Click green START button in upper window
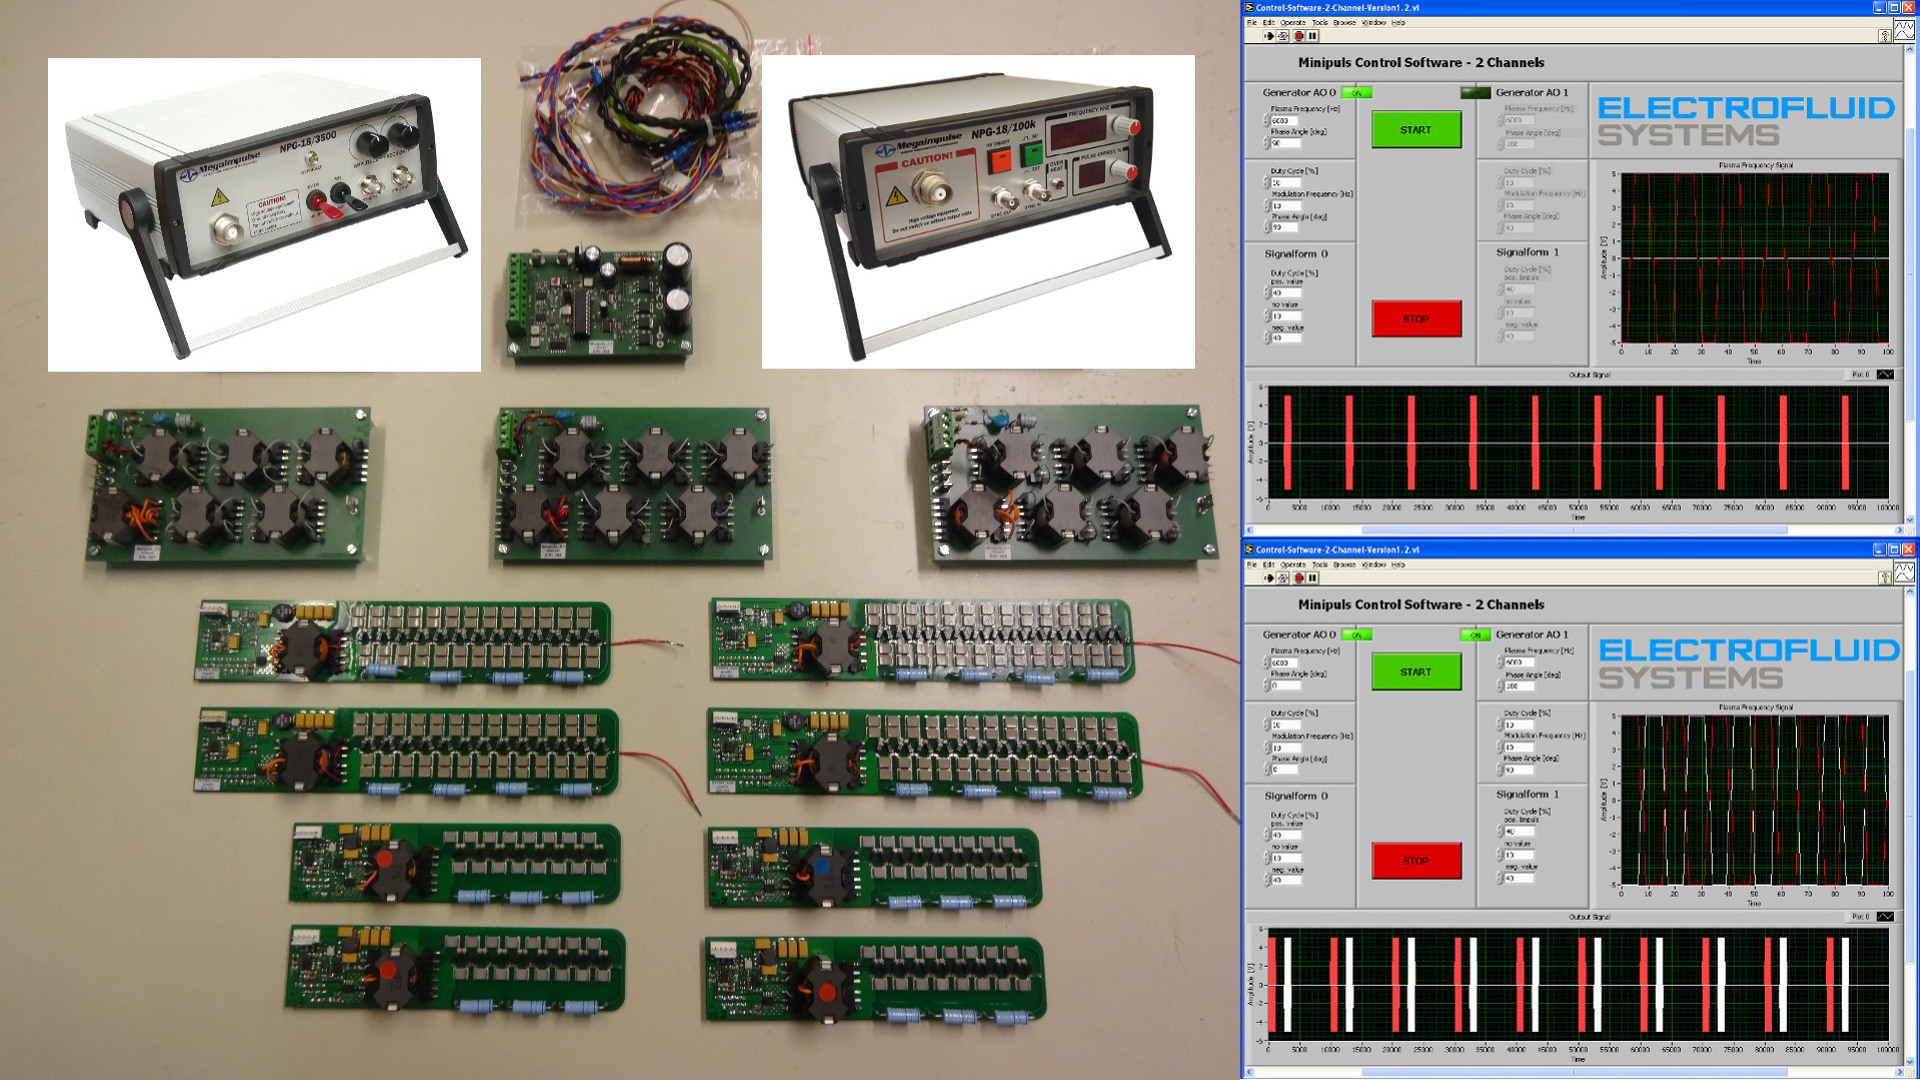Screen dimensions: 1920x1080 1416,130
